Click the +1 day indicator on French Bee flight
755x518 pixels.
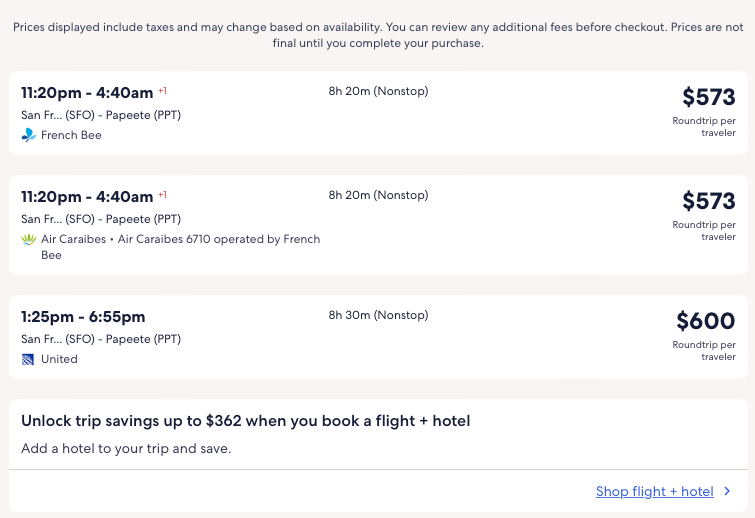pyautogui.click(x=162, y=90)
